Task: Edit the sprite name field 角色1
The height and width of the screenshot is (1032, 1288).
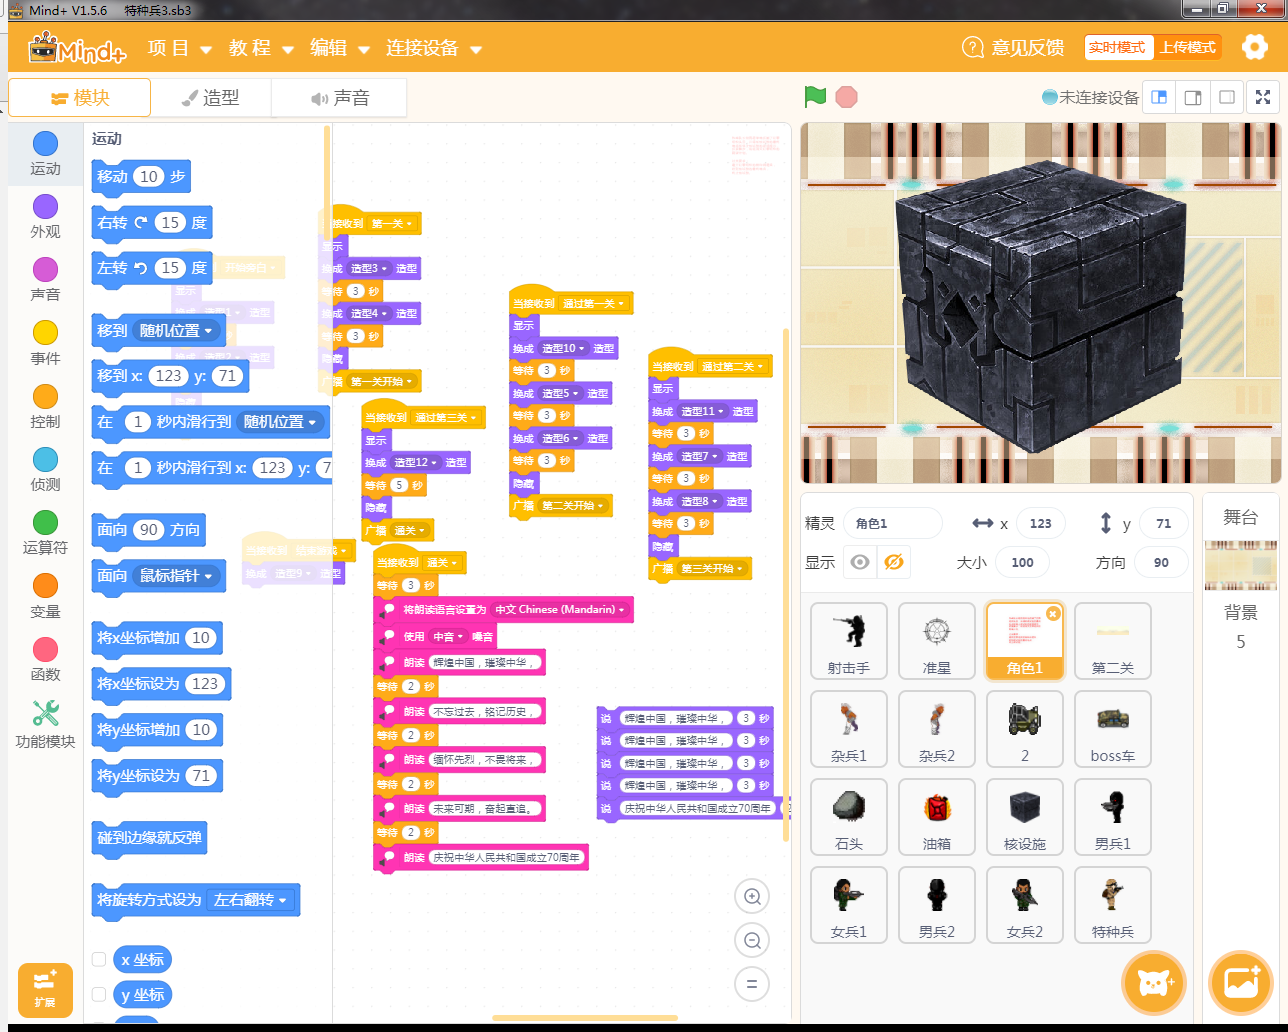Action: coord(892,523)
